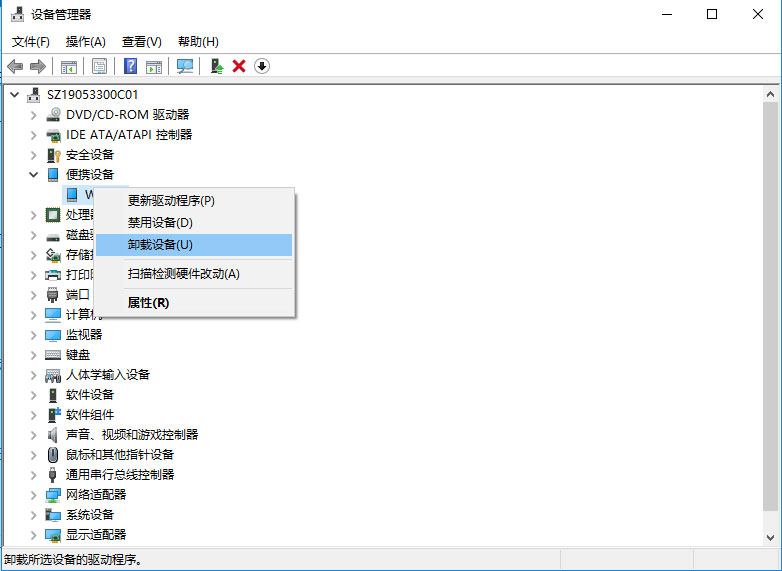Expand the 显示适配器 node
The image size is (782, 571).
(x=33, y=535)
